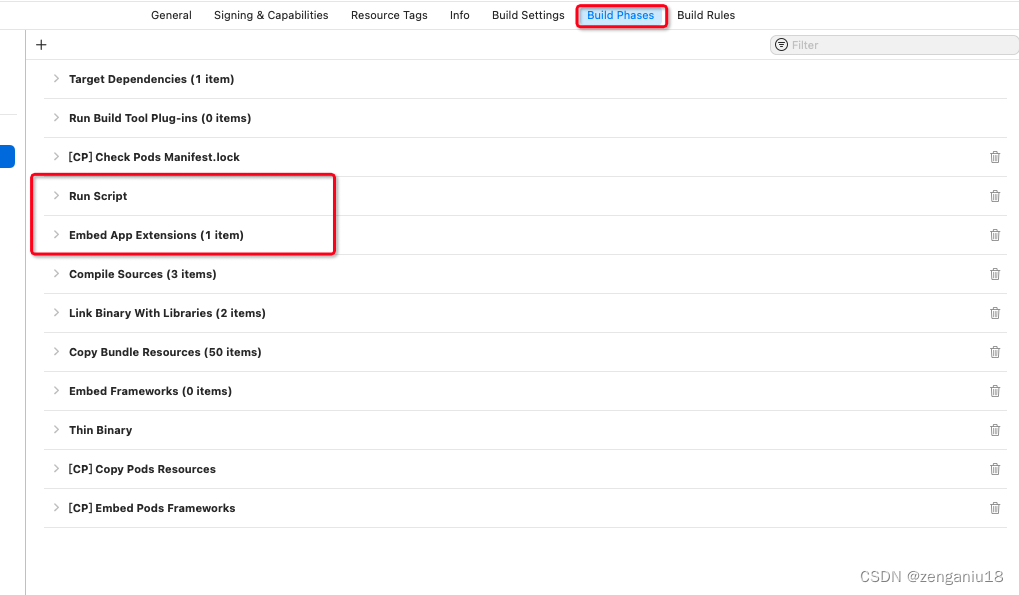Open the Build Settings tab
Image resolution: width=1019 pixels, height=595 pixels.
(528, 15)
